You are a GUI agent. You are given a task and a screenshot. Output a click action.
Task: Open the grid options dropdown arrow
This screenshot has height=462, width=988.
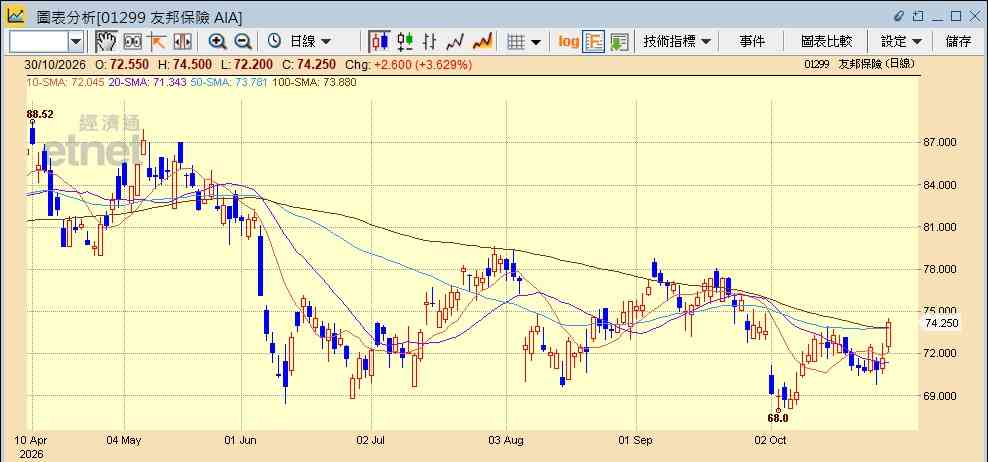click(x=536, y=42)
